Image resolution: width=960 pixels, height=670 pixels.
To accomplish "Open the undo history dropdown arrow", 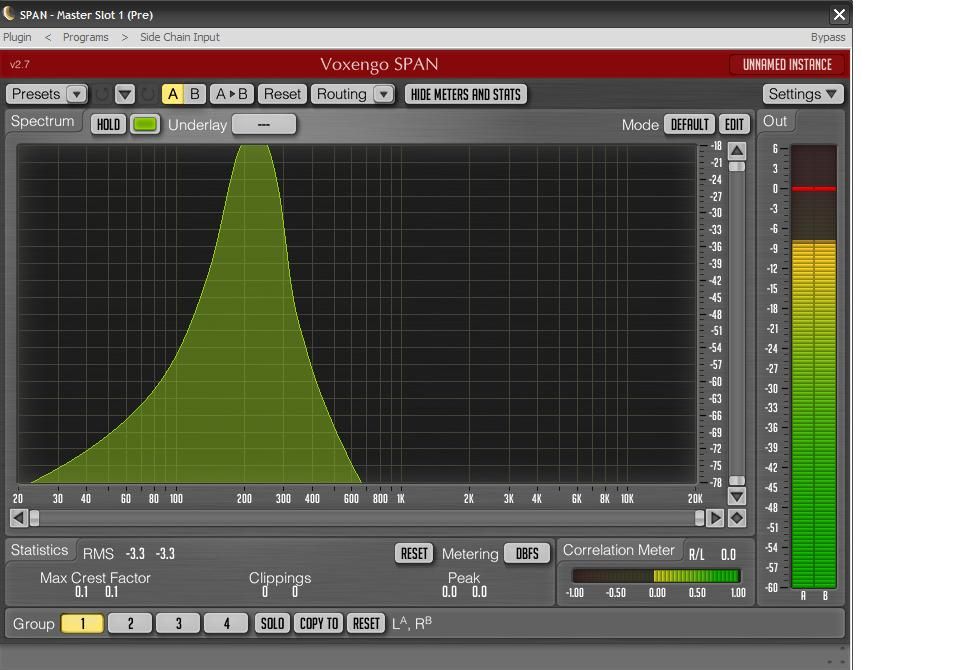I will click(x=125, y=94).
